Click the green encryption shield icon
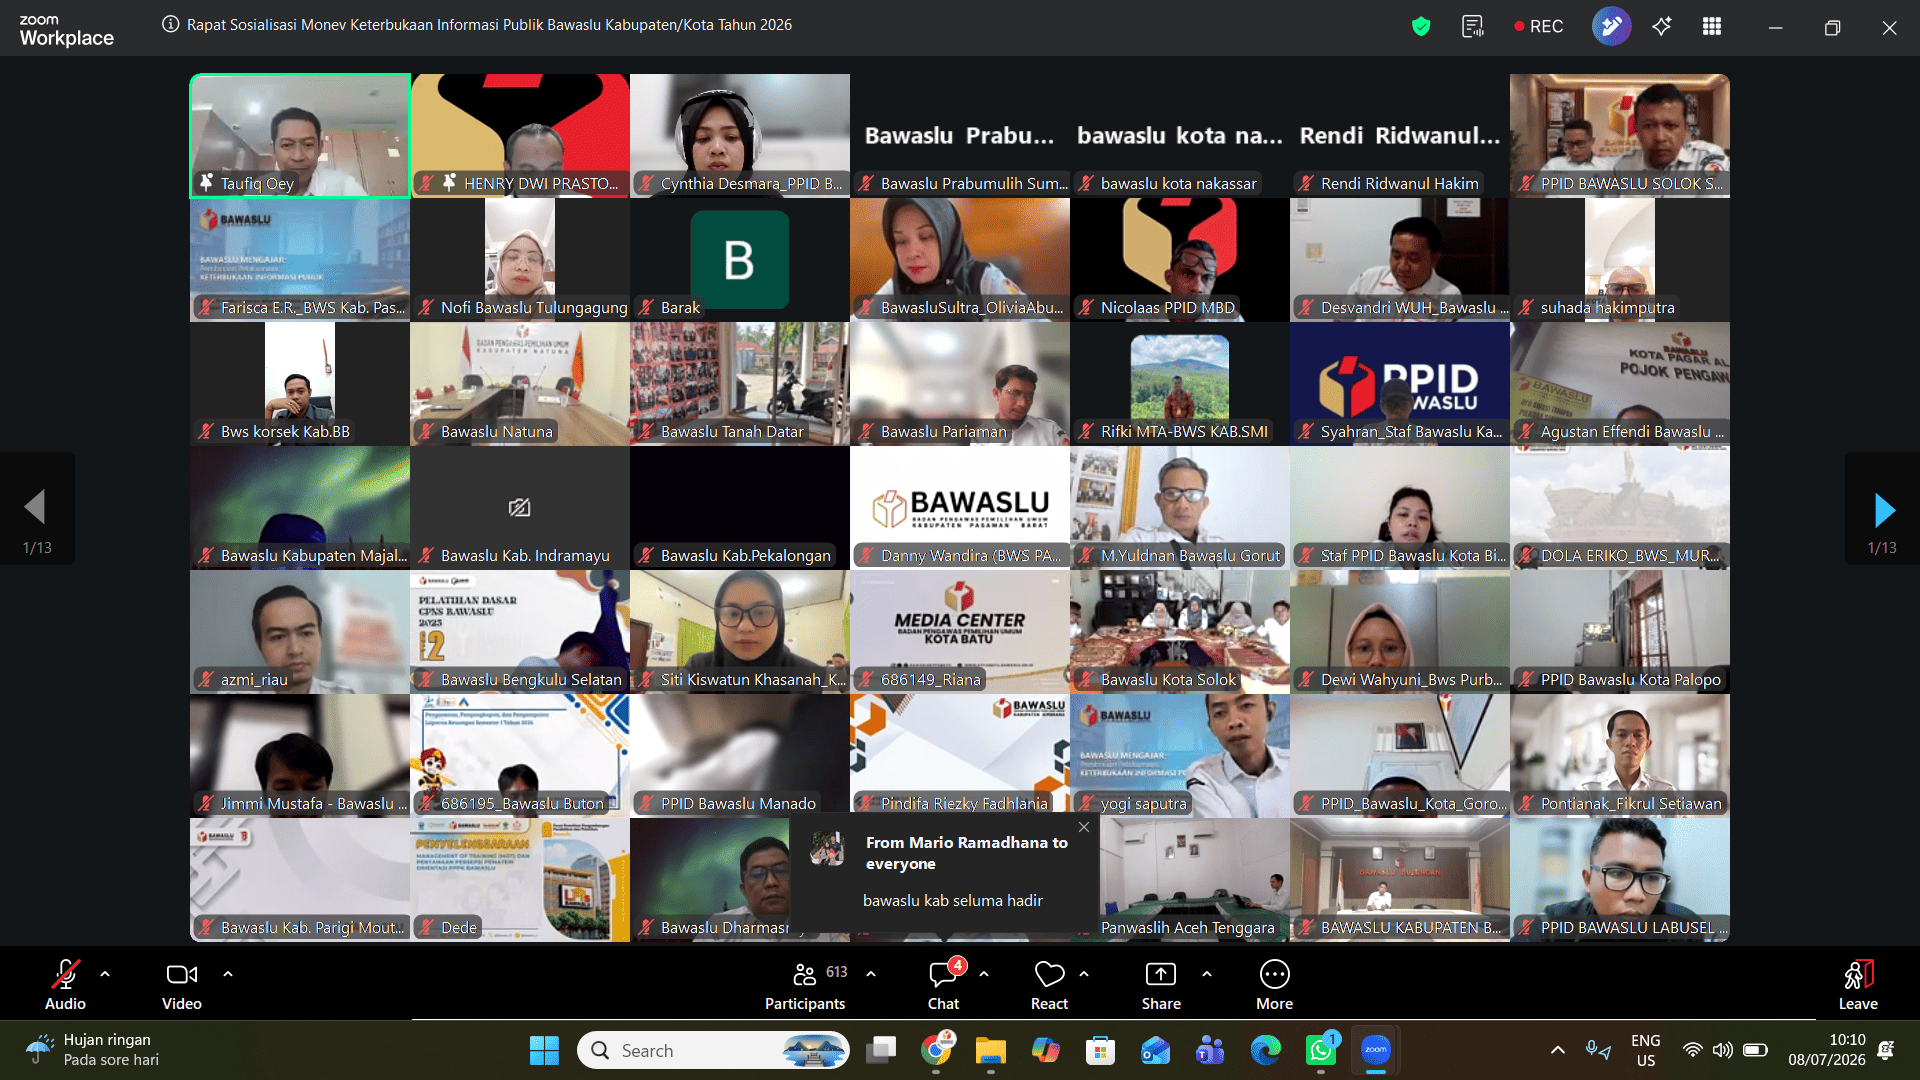Screen dimensions: 1920x1080 pyautogui.click(x=1420, y=27)
